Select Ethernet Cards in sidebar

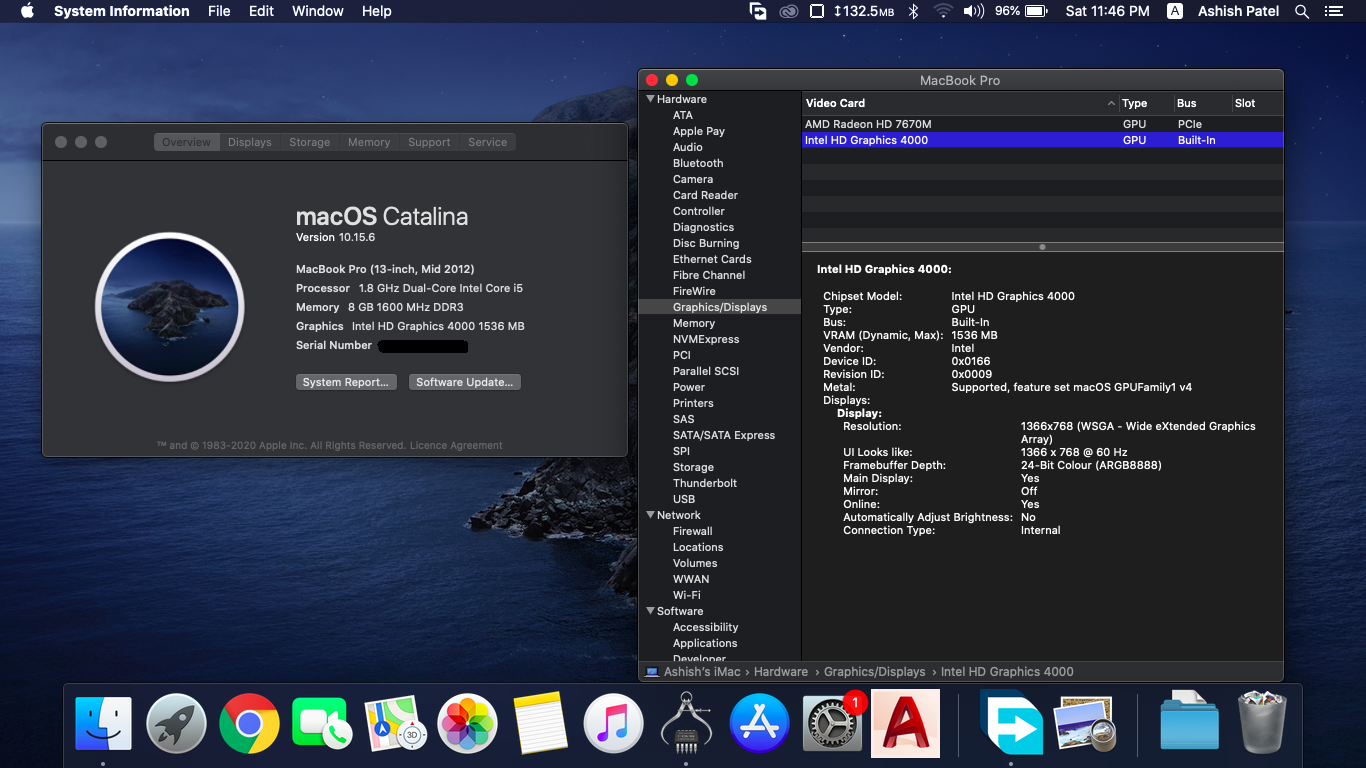coord(712,259)
